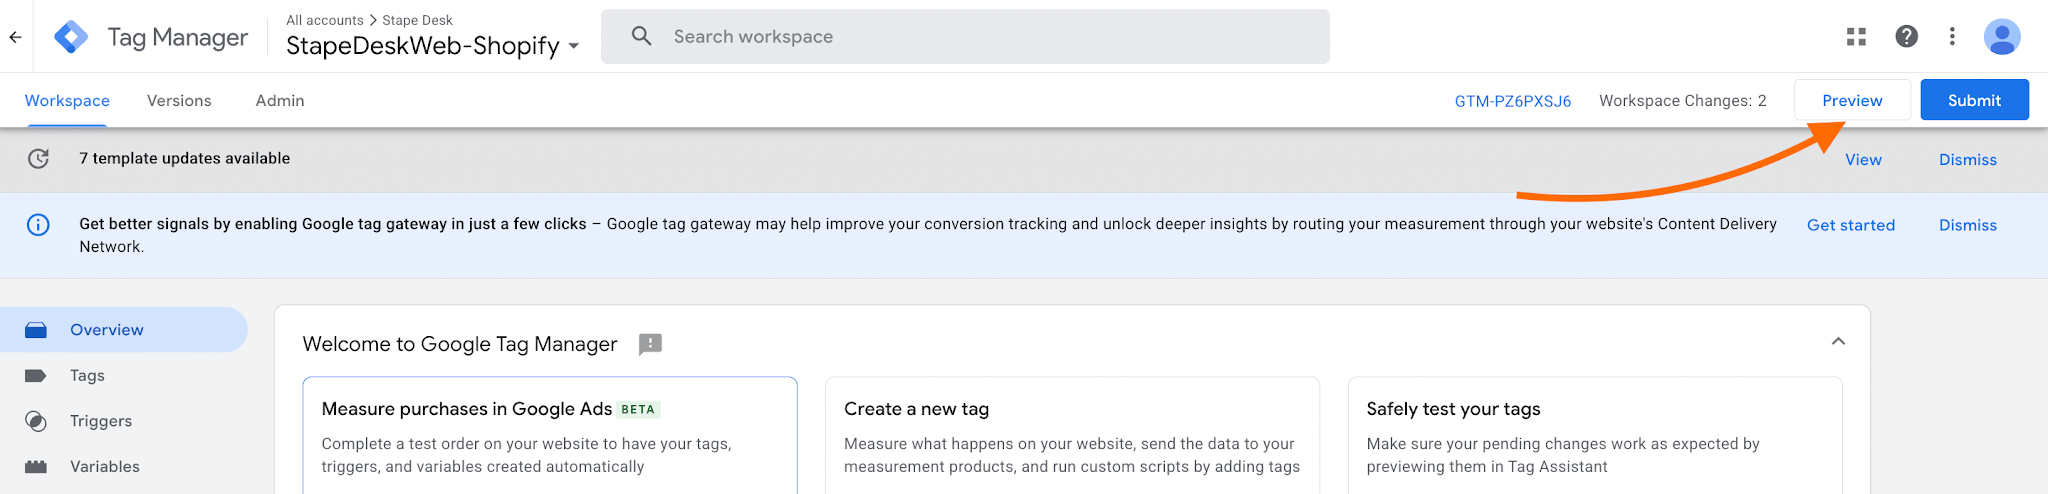2048x494 pixels.
Task: Click the Variables sidebar icon
Action: click(x=36, y=467)
